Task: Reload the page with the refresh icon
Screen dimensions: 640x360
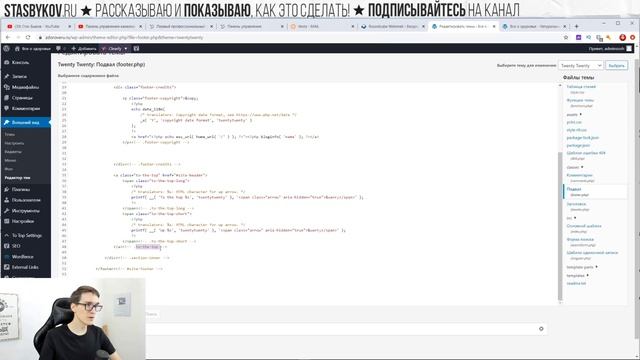Action: click(28, 37)
